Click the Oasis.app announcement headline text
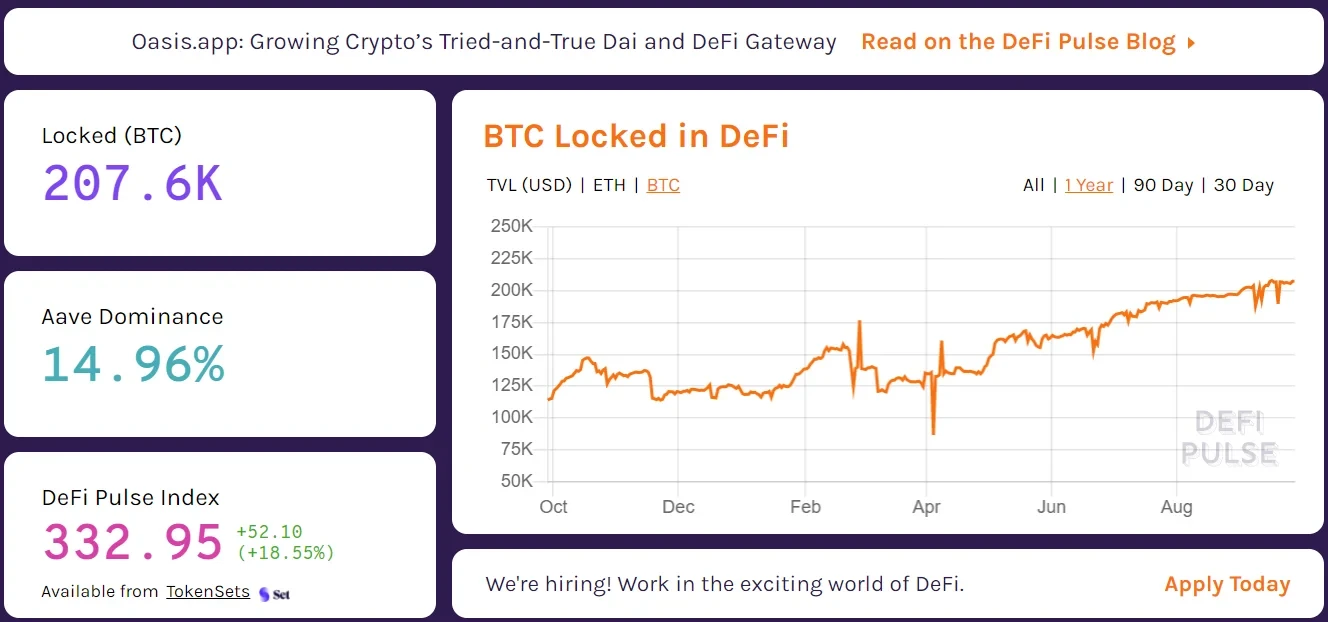 pyautogui.click(x=484, y=42)
